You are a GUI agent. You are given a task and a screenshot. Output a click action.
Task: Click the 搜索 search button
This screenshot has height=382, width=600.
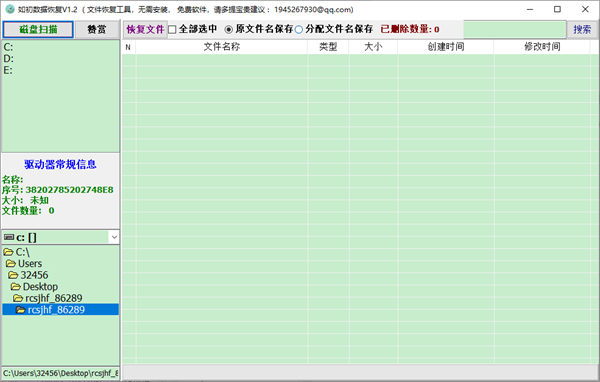click(582, 29)
